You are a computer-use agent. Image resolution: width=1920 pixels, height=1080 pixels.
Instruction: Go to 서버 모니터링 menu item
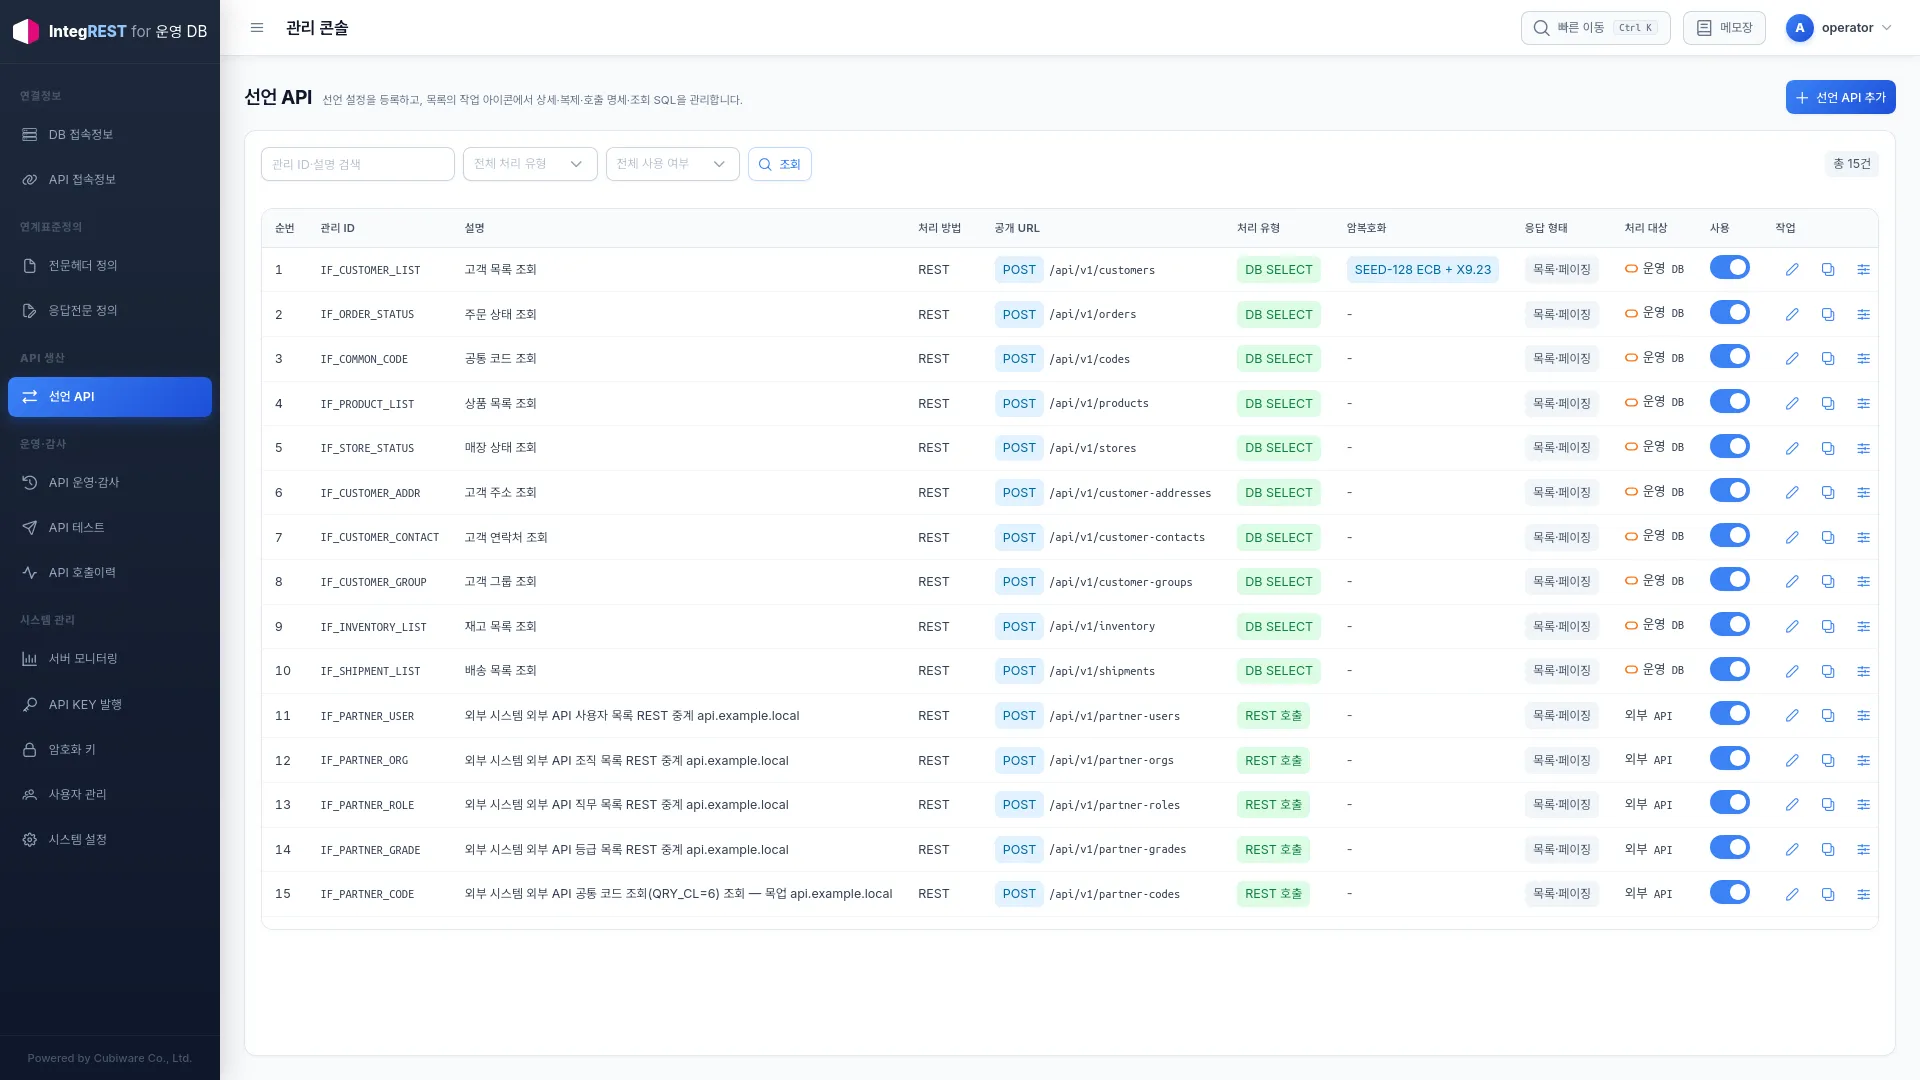click(x=110, y=659)
